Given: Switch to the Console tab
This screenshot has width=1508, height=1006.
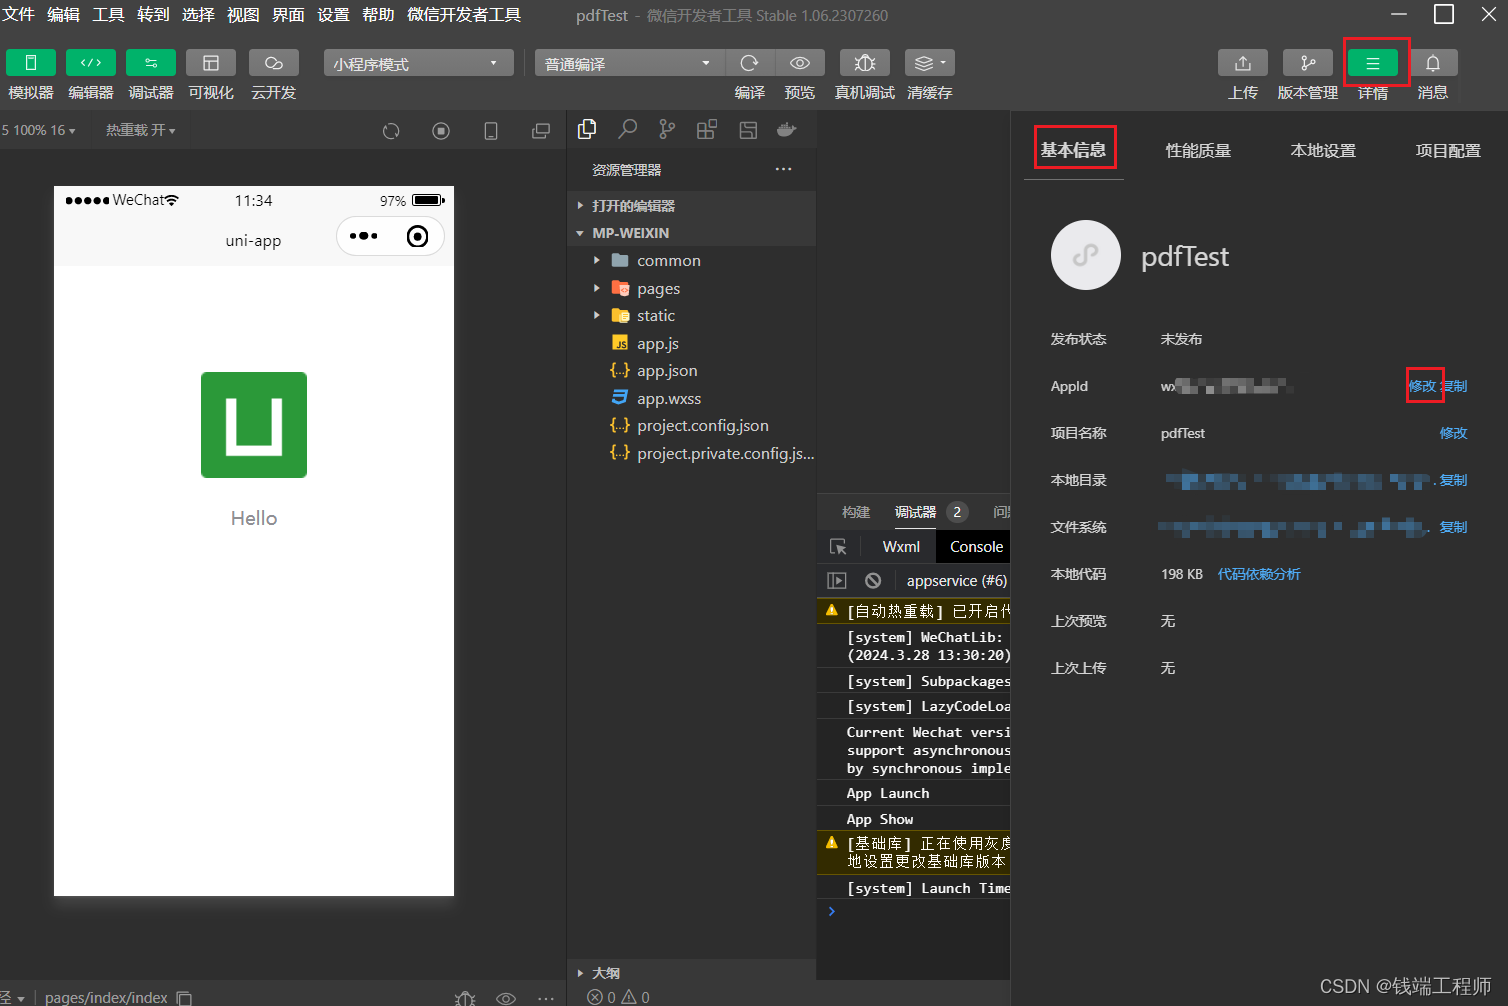Looking at the screenshot, I should 976,547.
